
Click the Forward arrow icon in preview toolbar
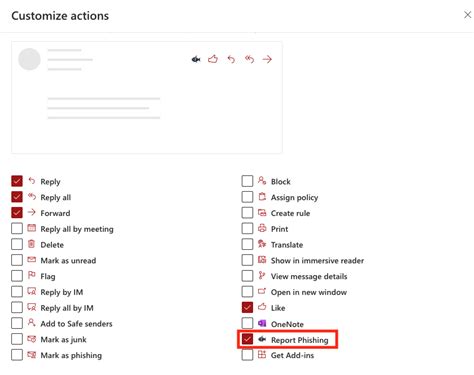point(267,59)
